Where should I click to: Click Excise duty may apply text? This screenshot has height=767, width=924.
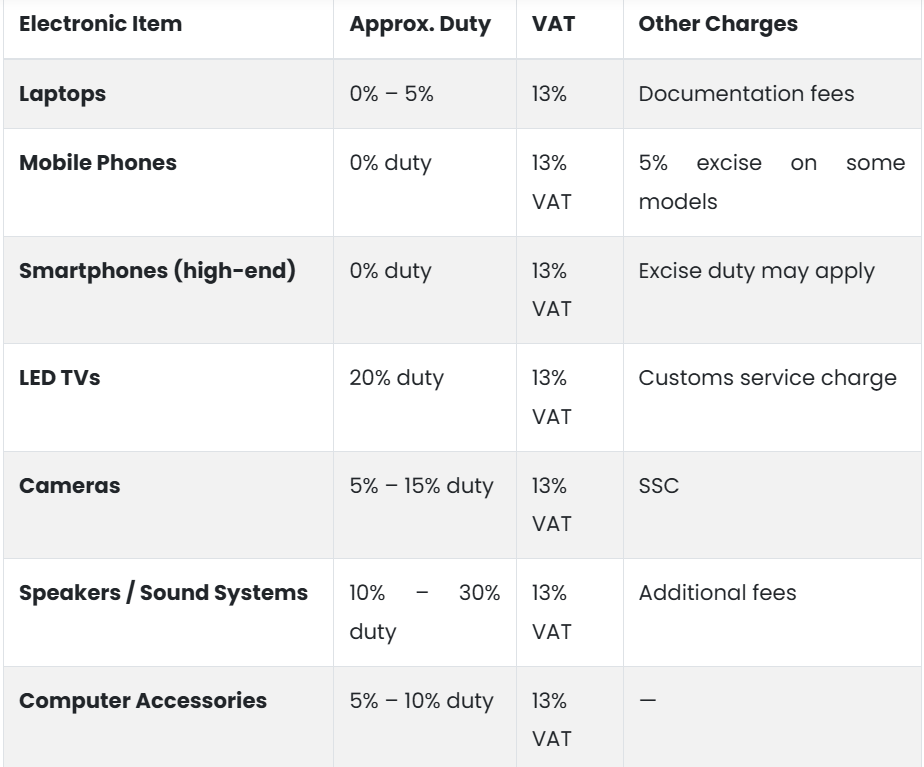[x=756, y=271]
